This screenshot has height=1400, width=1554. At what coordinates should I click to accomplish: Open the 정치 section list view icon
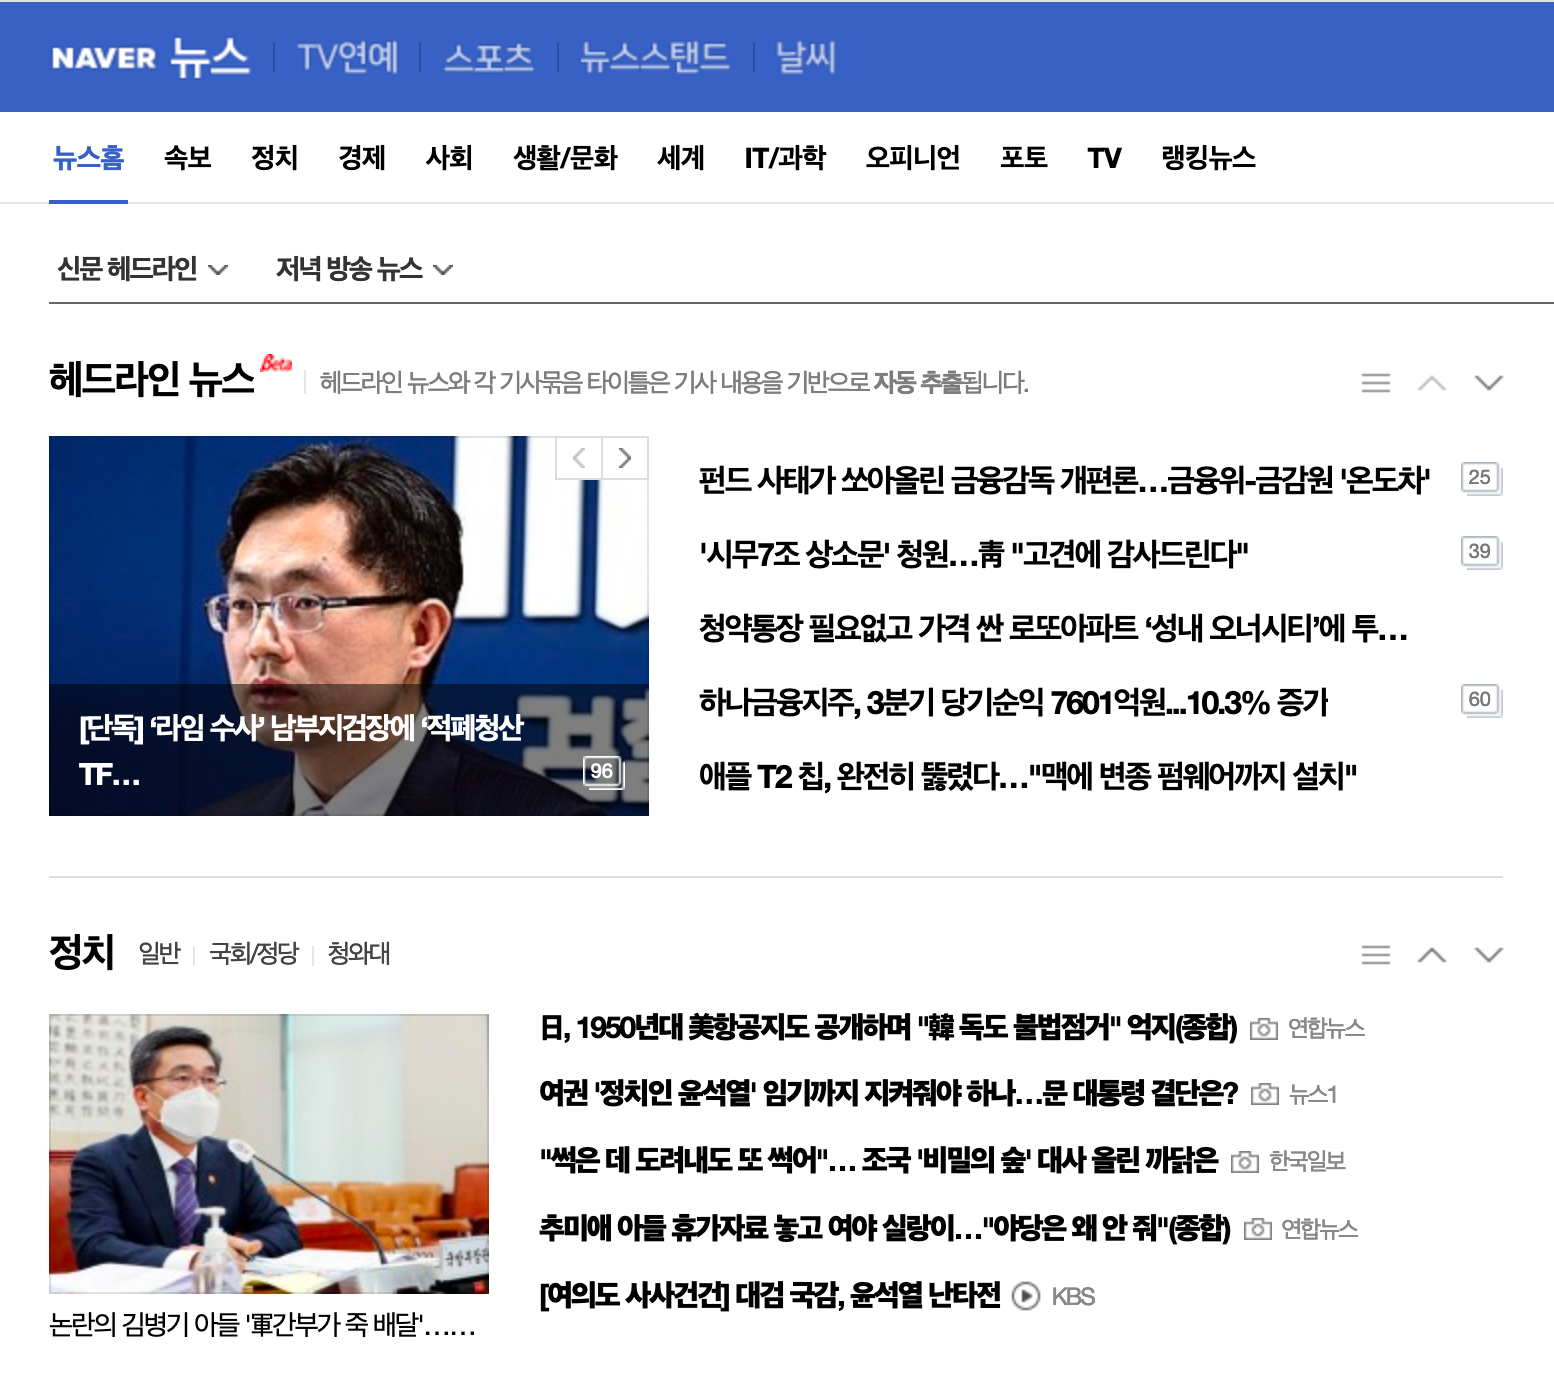click(x=1375, y=954)
